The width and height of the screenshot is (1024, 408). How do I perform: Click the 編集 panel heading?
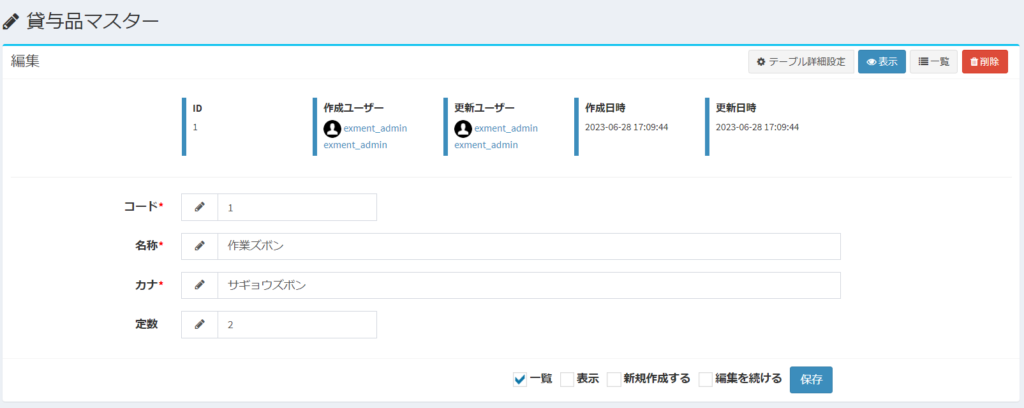click(x=25, y=61)
